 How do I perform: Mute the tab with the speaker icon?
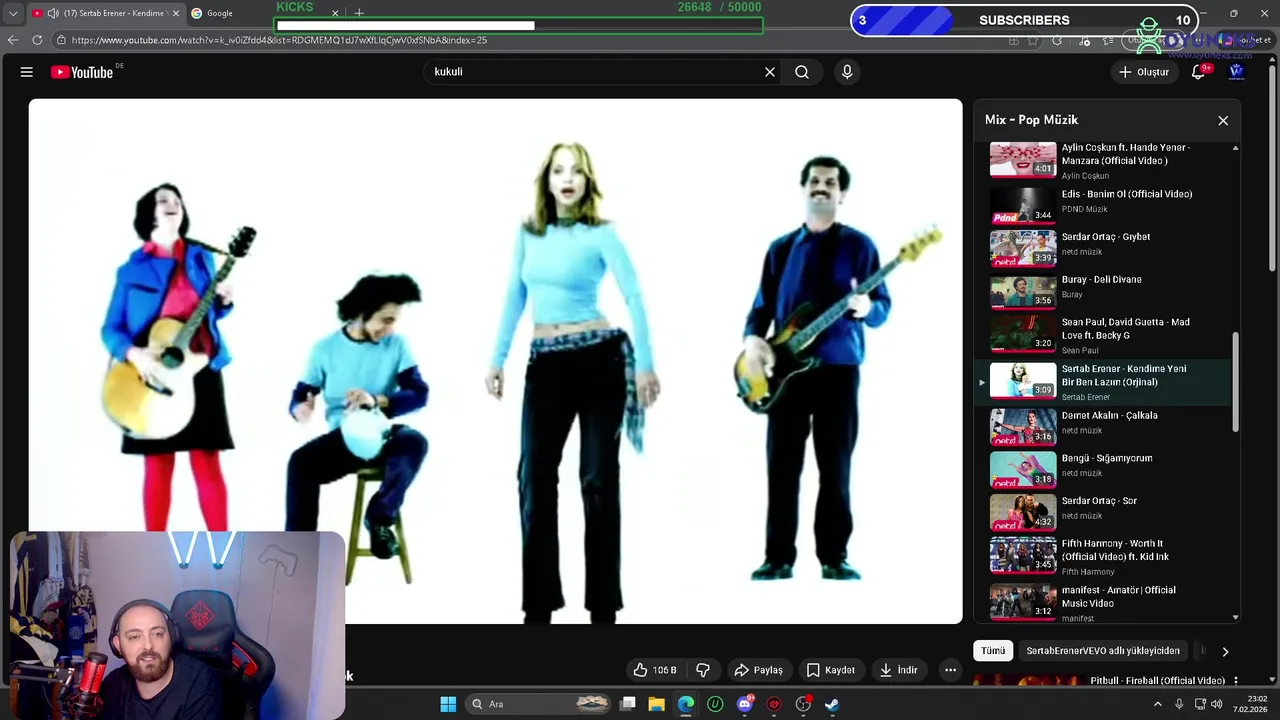coord(52,13)
